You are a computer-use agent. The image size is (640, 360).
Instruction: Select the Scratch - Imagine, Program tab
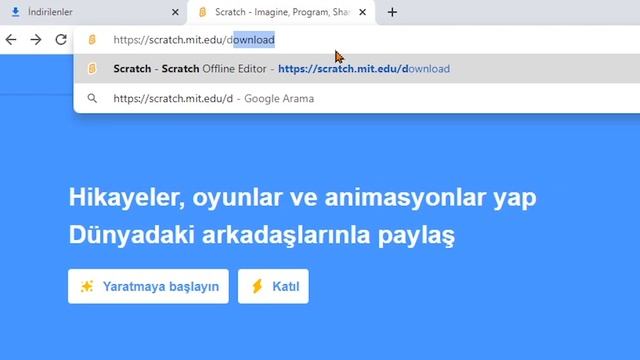coord(282,12)
